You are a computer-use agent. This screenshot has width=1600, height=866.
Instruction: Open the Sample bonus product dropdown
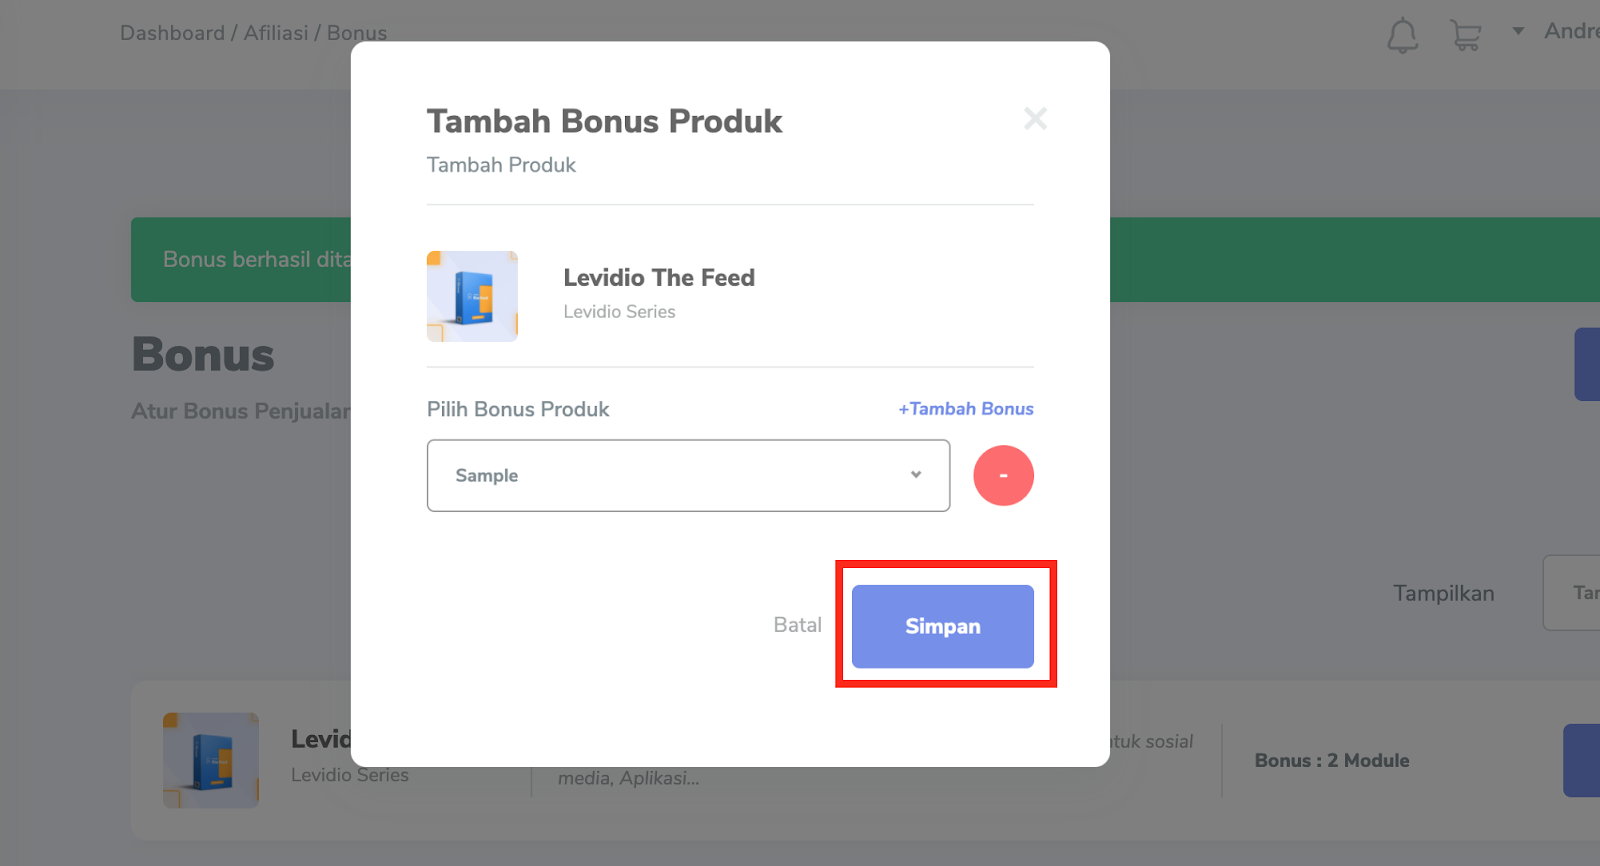pyautogui.click(x=688, y=475)
